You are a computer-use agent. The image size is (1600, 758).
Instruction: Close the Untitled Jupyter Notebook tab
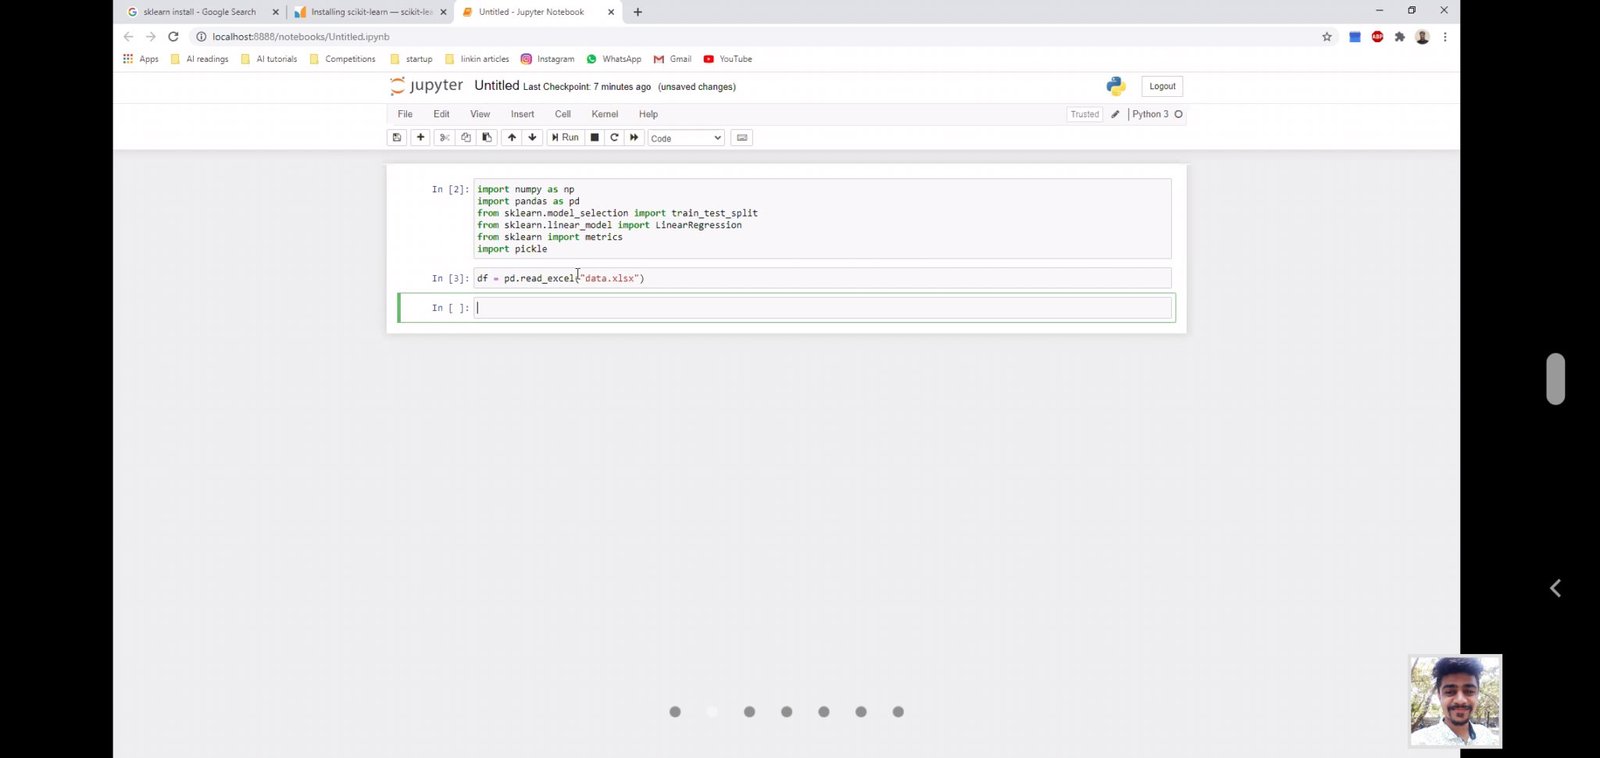[x=611, y=12]
